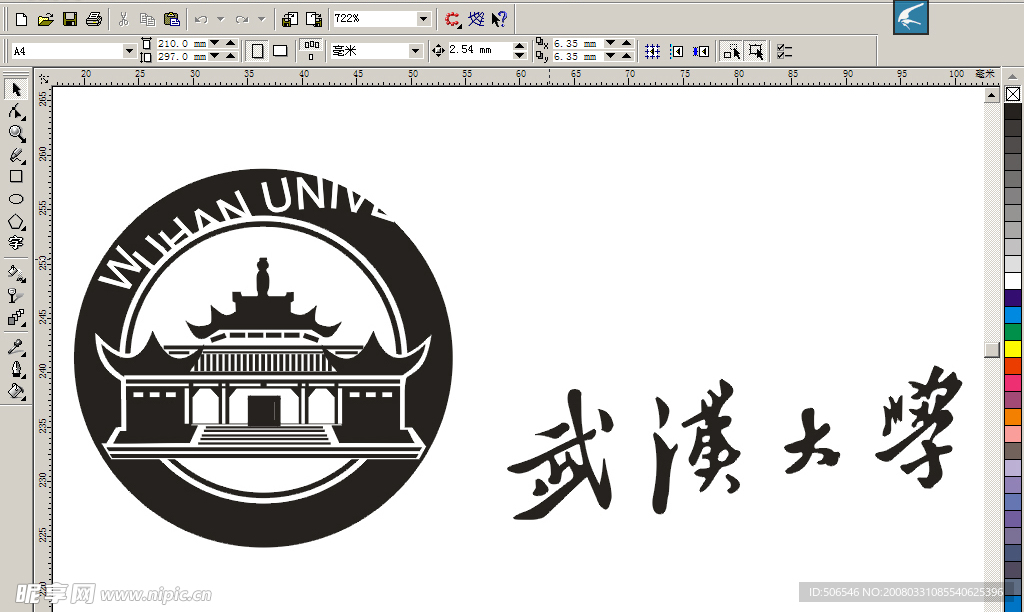Click the No Color swatch with X
Screen dimensions: 1024x612
tap(1013, 94)
